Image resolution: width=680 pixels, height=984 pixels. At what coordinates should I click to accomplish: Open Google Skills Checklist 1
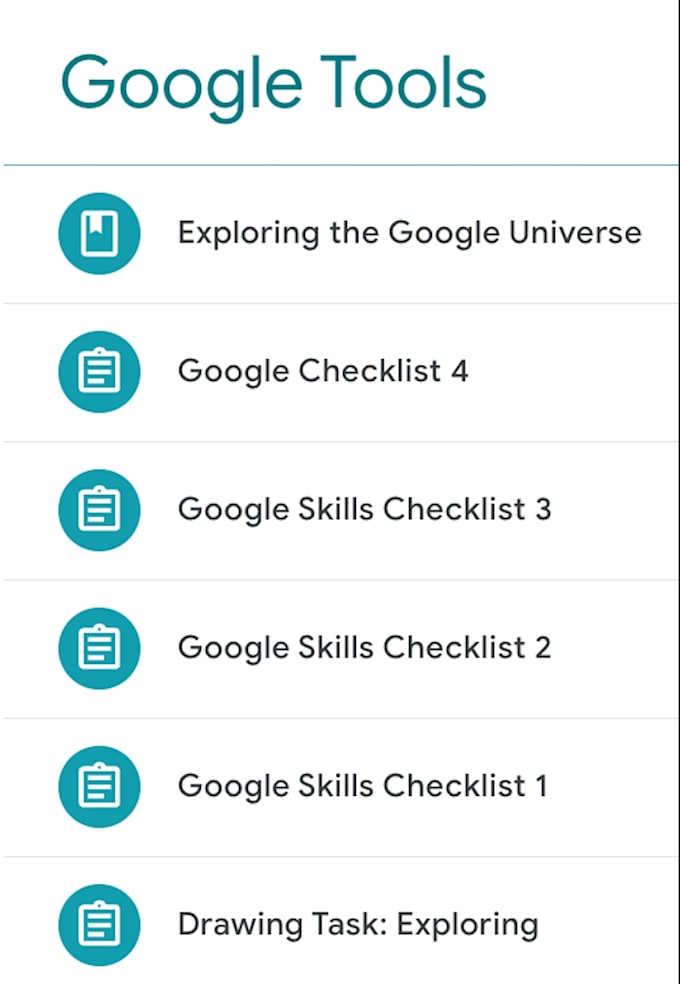[x=363, y=786]
